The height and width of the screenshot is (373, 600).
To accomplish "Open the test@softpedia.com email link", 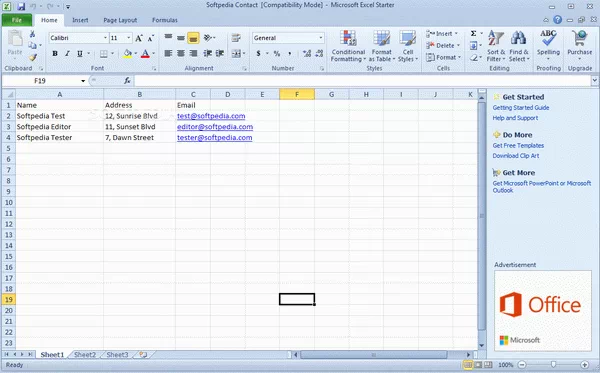I will tap(211, 116).
